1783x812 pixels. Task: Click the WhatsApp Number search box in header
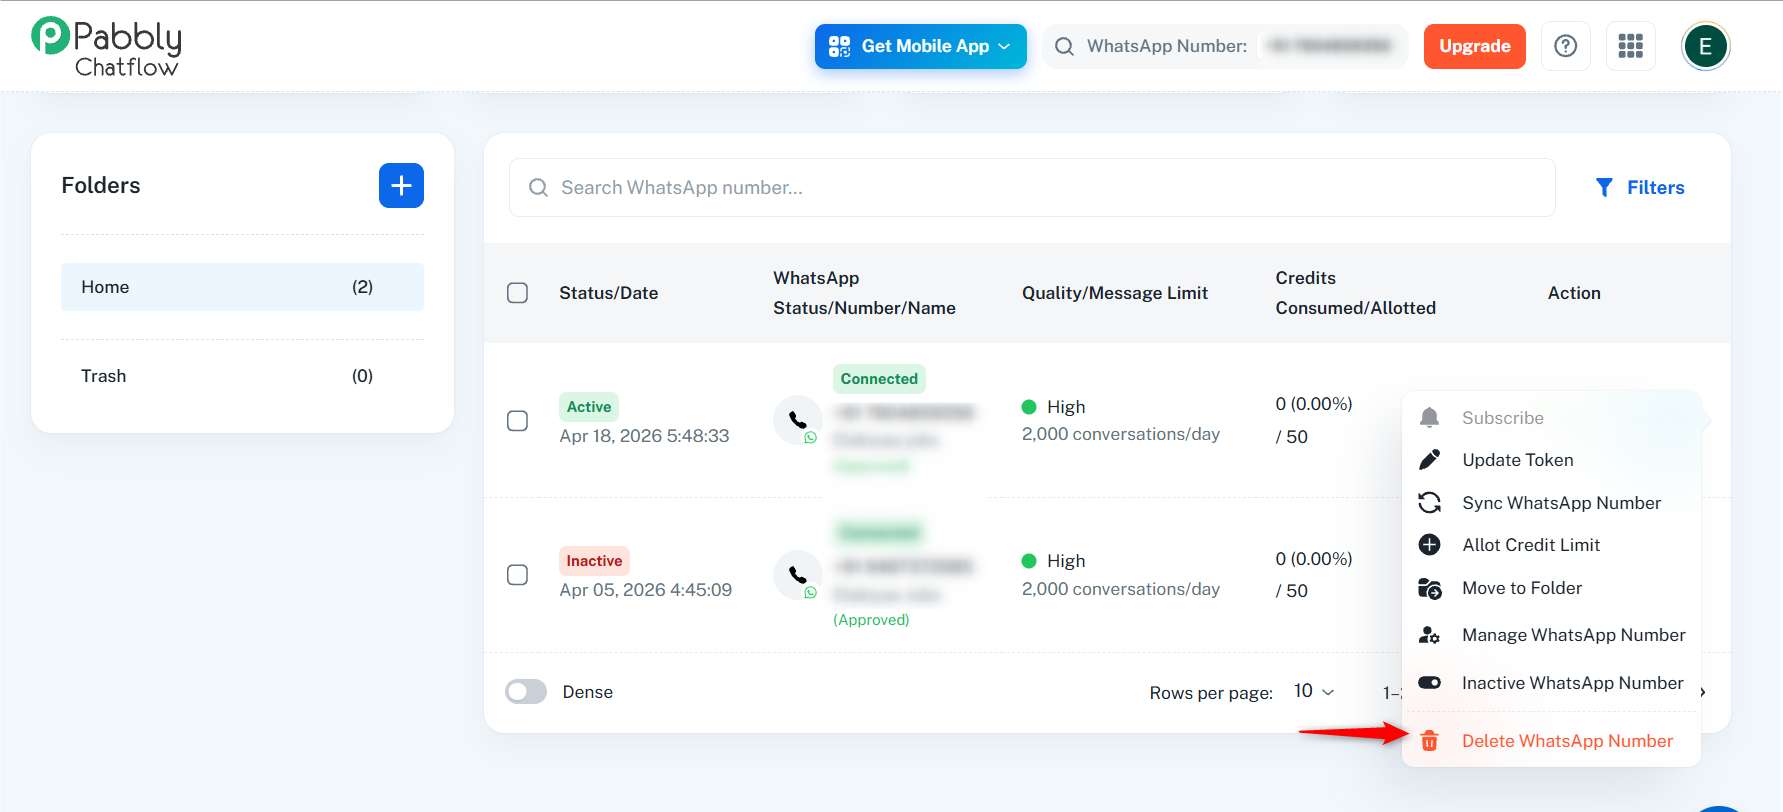[x=1225, y=46]
